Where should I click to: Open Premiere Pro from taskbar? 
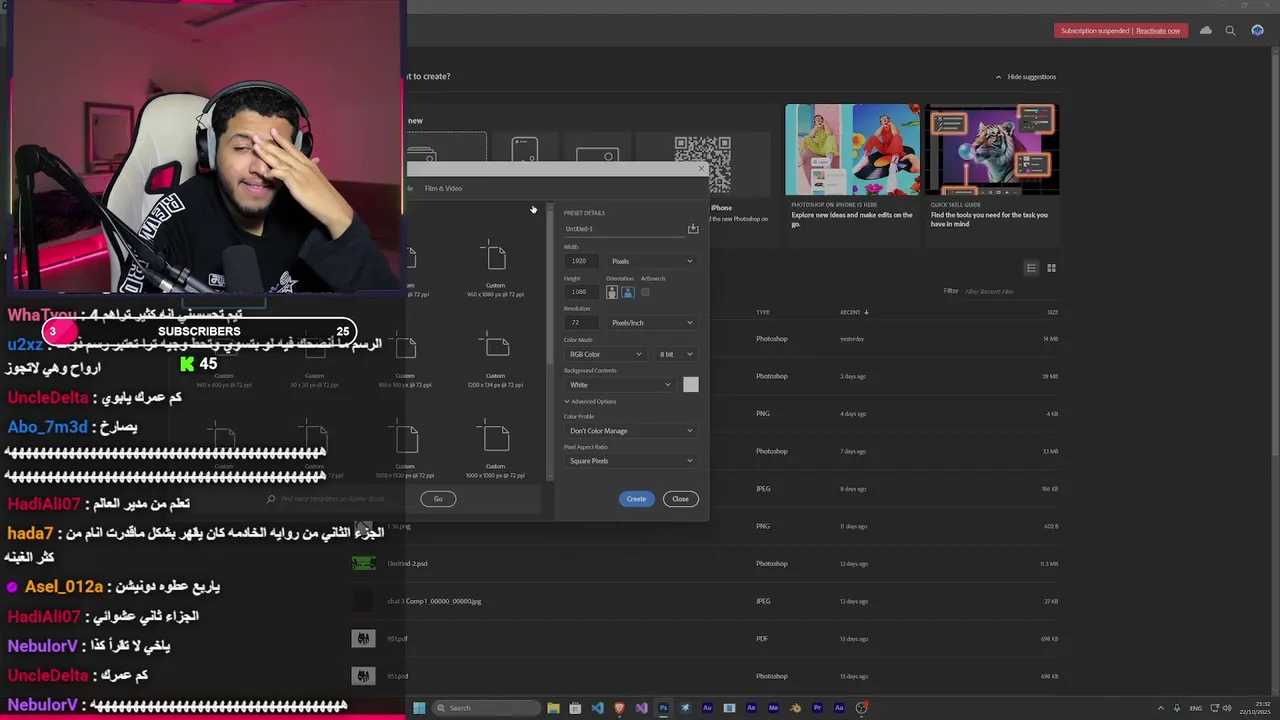pyautogui.click(x=817, y=708)
